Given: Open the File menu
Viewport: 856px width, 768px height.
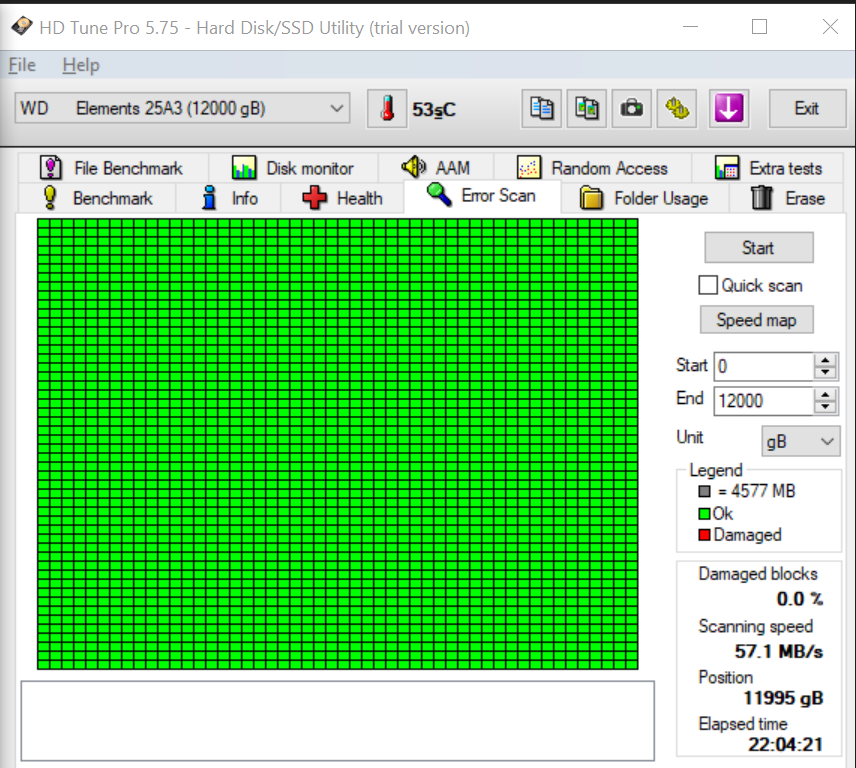Looking at the screenshot, I should (22, 65).
